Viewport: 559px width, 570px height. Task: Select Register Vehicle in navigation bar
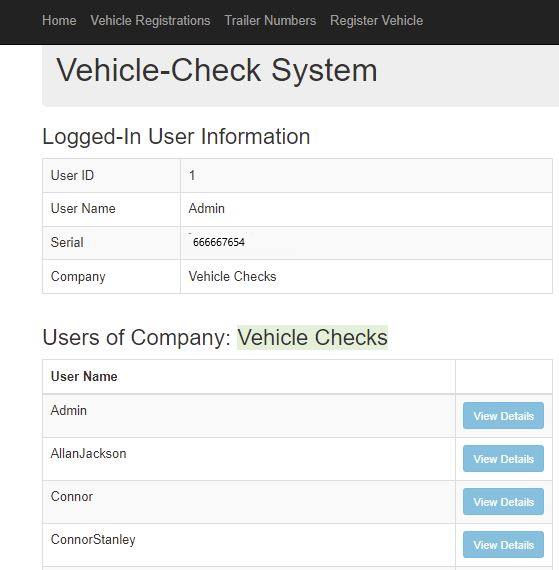click(x=376, y=20)
